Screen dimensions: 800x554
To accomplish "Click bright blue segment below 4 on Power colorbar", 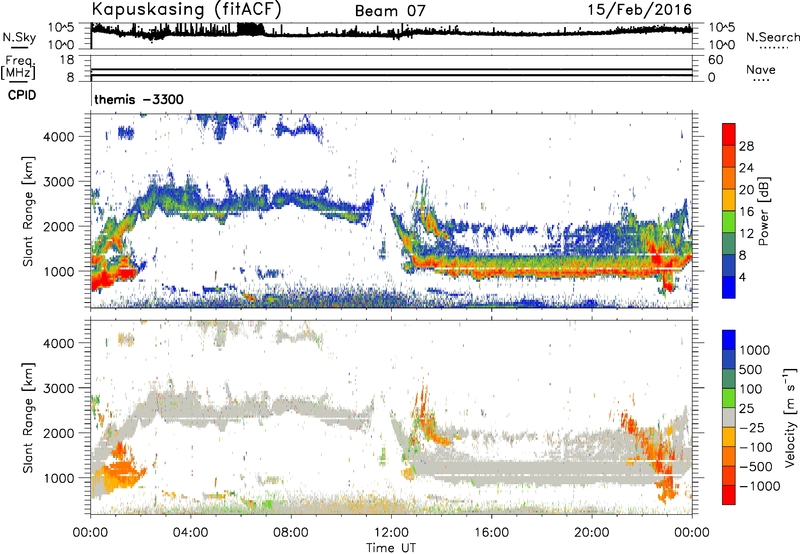I will (729, 288).
